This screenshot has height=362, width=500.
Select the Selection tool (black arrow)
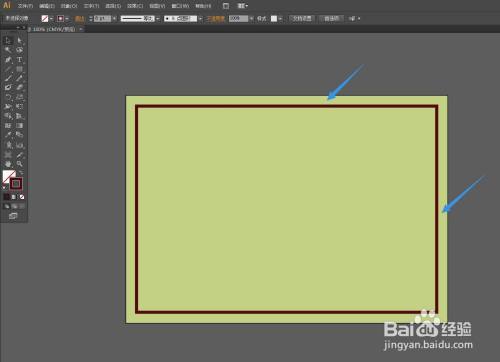coord(8,41)
